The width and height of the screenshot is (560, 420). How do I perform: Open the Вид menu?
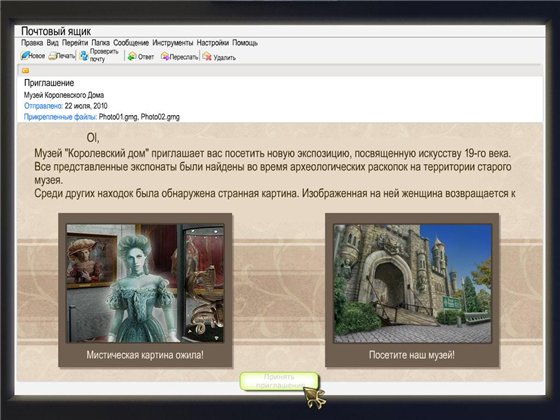coord(52,43)
